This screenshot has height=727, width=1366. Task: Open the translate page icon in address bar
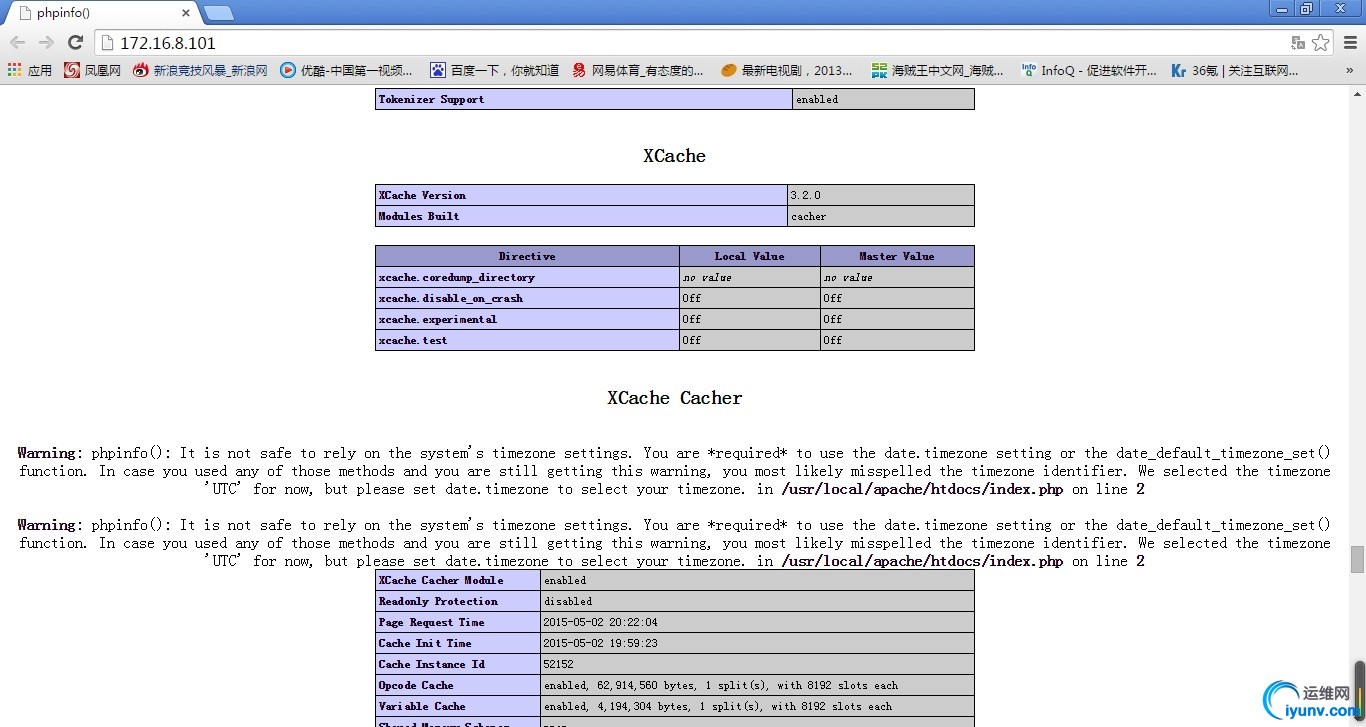pos(1298,43)
